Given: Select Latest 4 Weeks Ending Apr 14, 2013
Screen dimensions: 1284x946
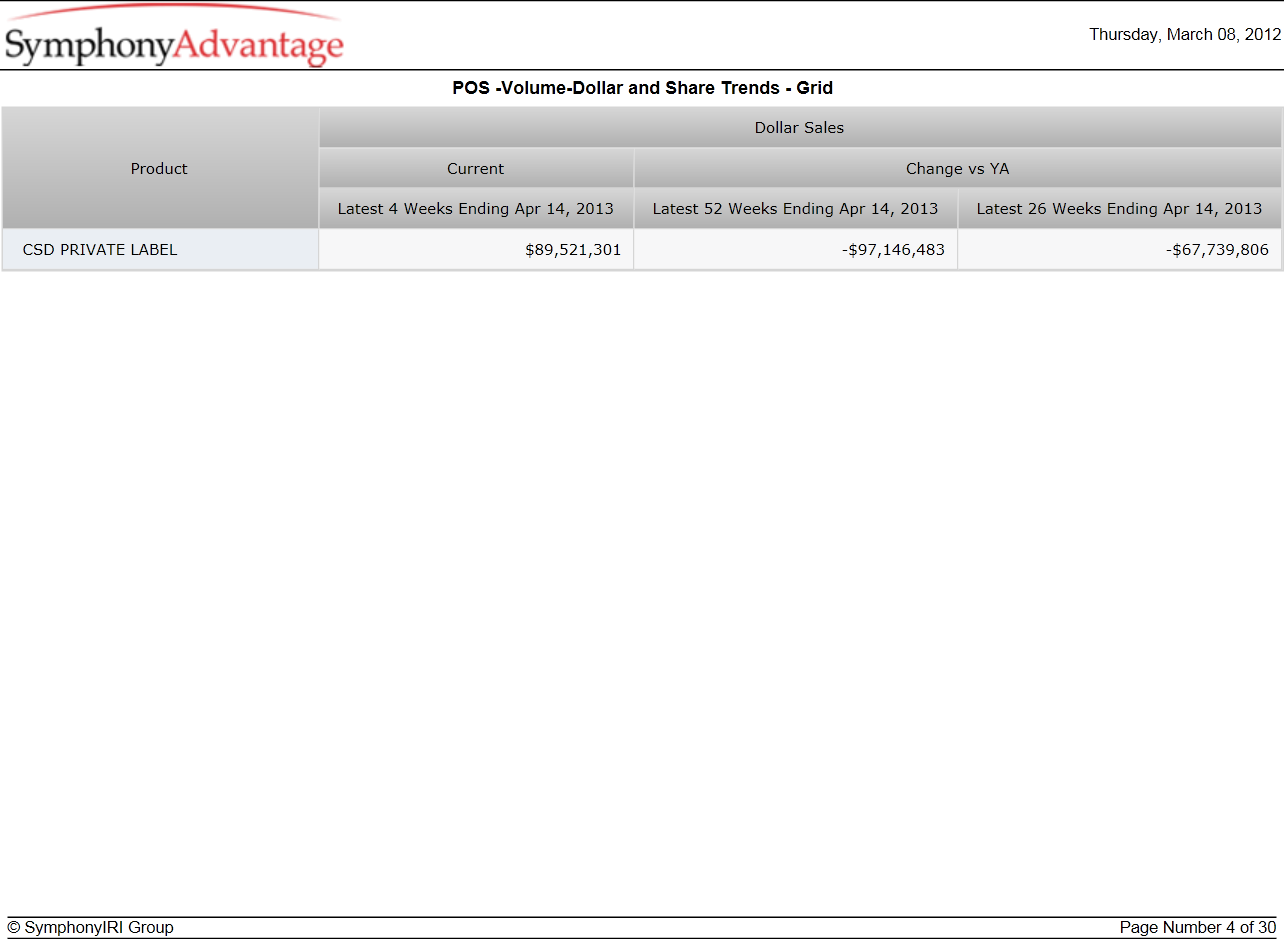Looking at the screenshot, I should (x=476, y=209).
